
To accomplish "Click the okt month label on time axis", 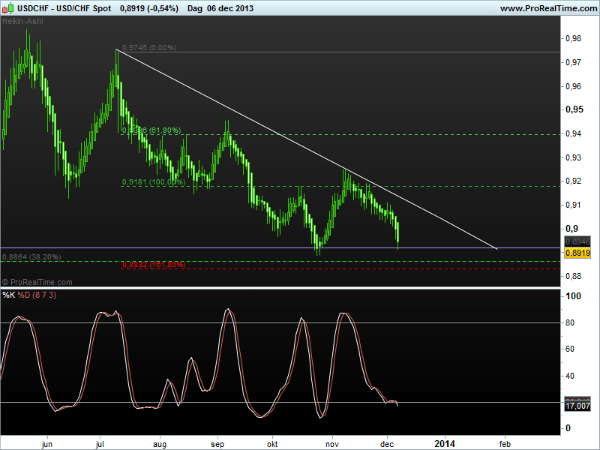I will tap(272, 444).
